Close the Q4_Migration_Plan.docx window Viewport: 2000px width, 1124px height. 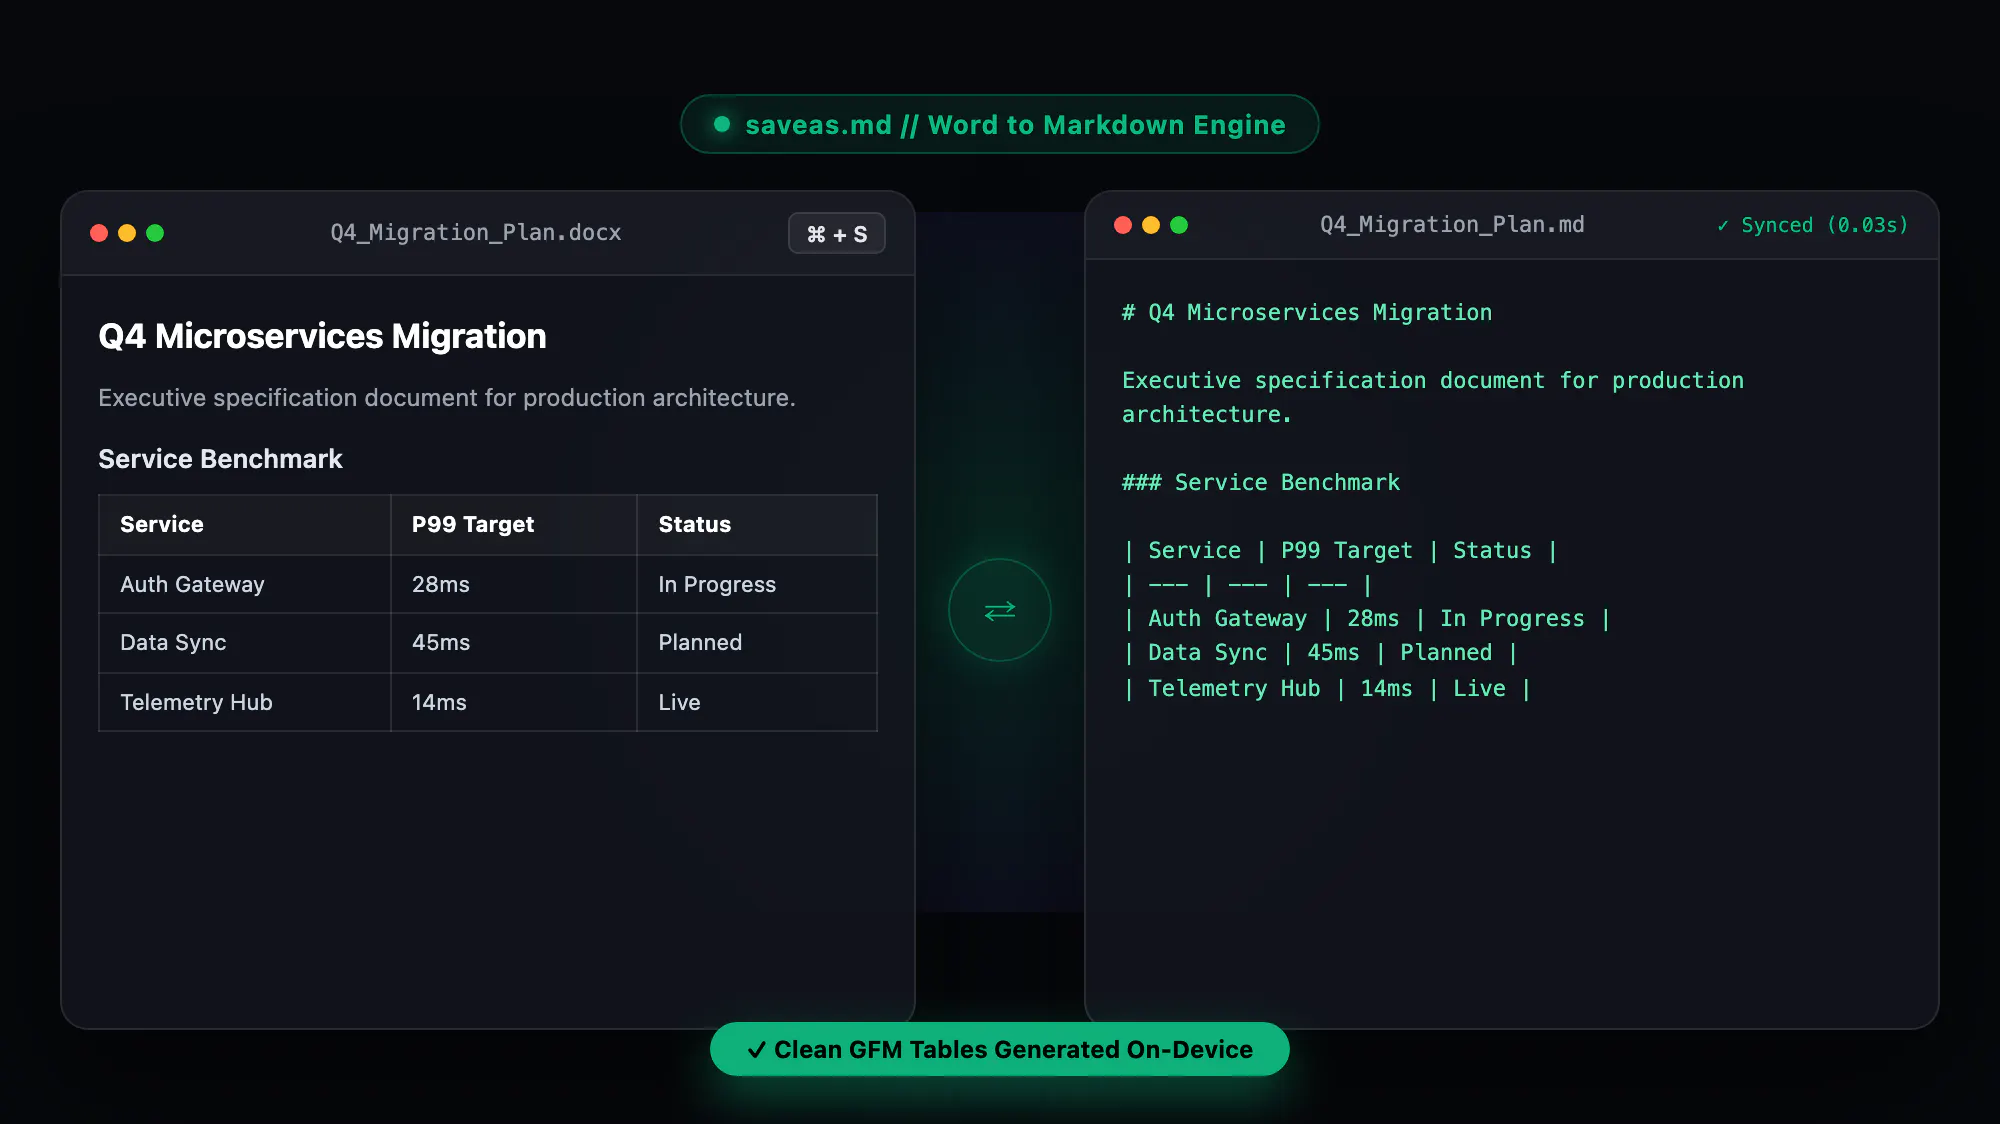point(99,233)
